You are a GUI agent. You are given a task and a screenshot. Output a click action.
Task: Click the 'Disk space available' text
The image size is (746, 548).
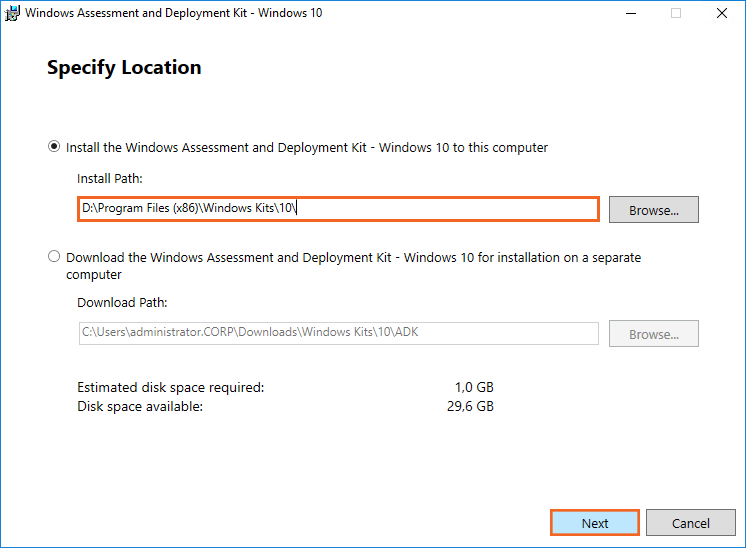[x=140, y=406]
